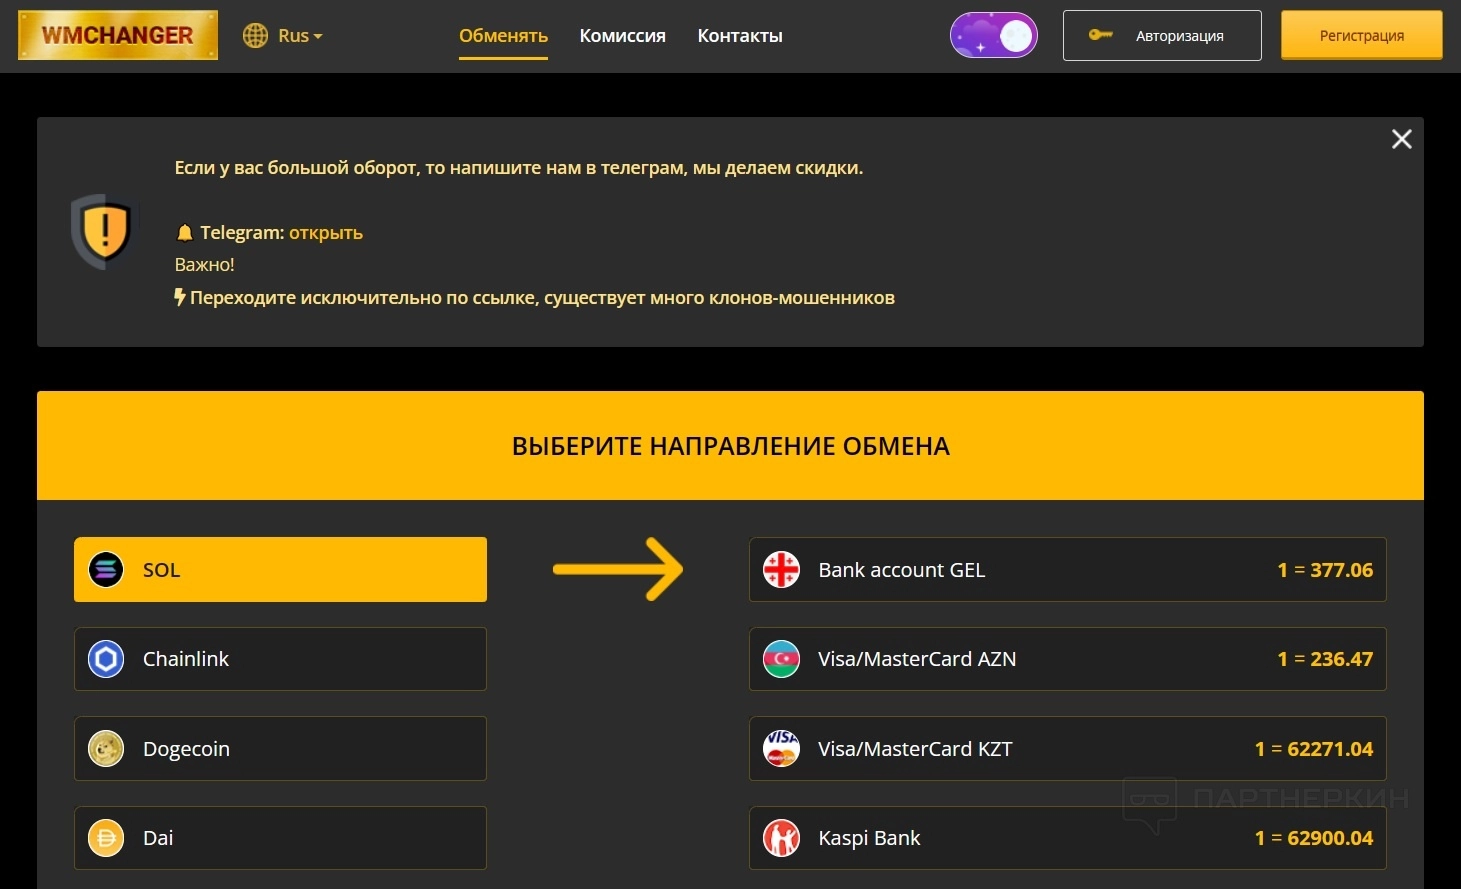Click the Chainlink hexagon icon
The height and width of the screenshot is (889, 1461).
[106, 659]
